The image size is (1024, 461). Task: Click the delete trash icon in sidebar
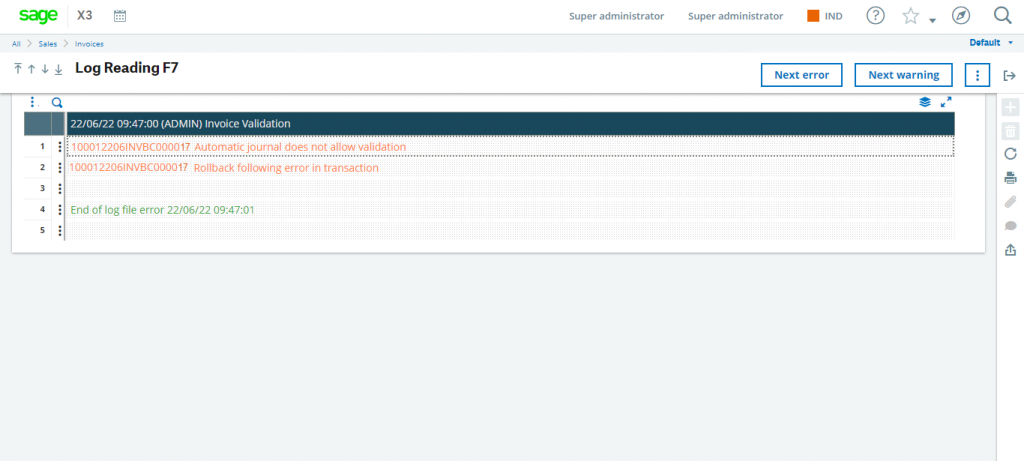click(1010, 131)
